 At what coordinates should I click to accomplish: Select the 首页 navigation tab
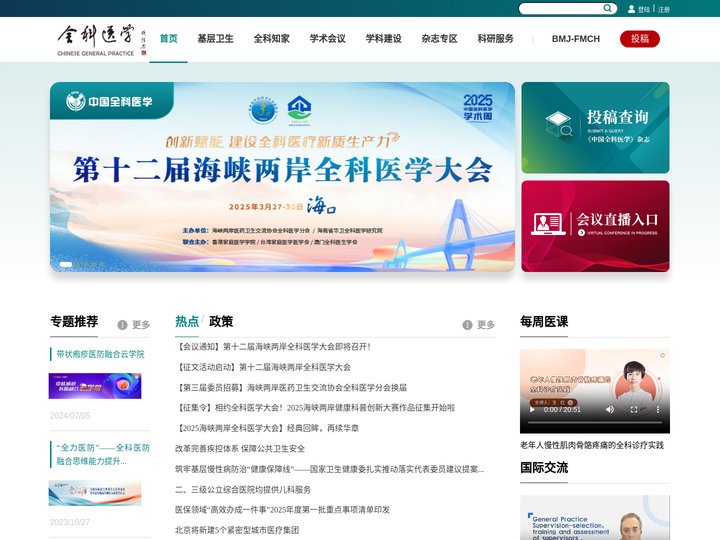[x=169, y=39]
